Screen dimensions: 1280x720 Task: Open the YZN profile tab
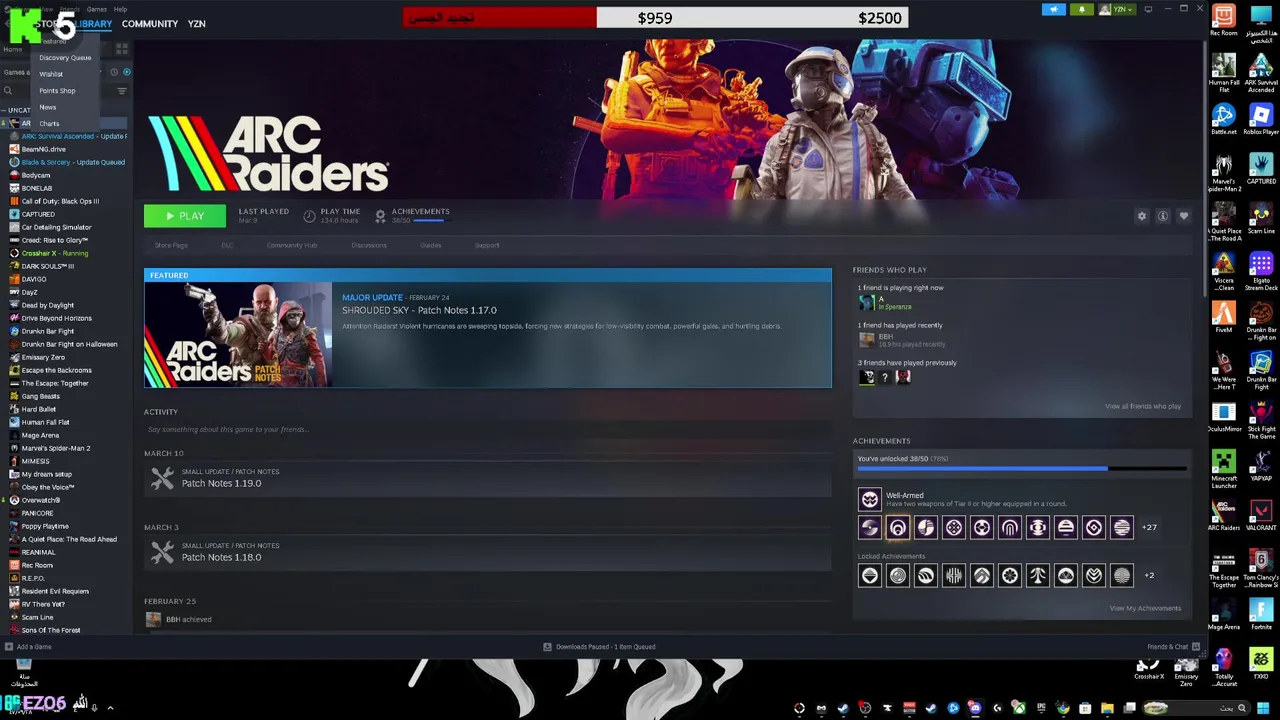coord(197,24)
